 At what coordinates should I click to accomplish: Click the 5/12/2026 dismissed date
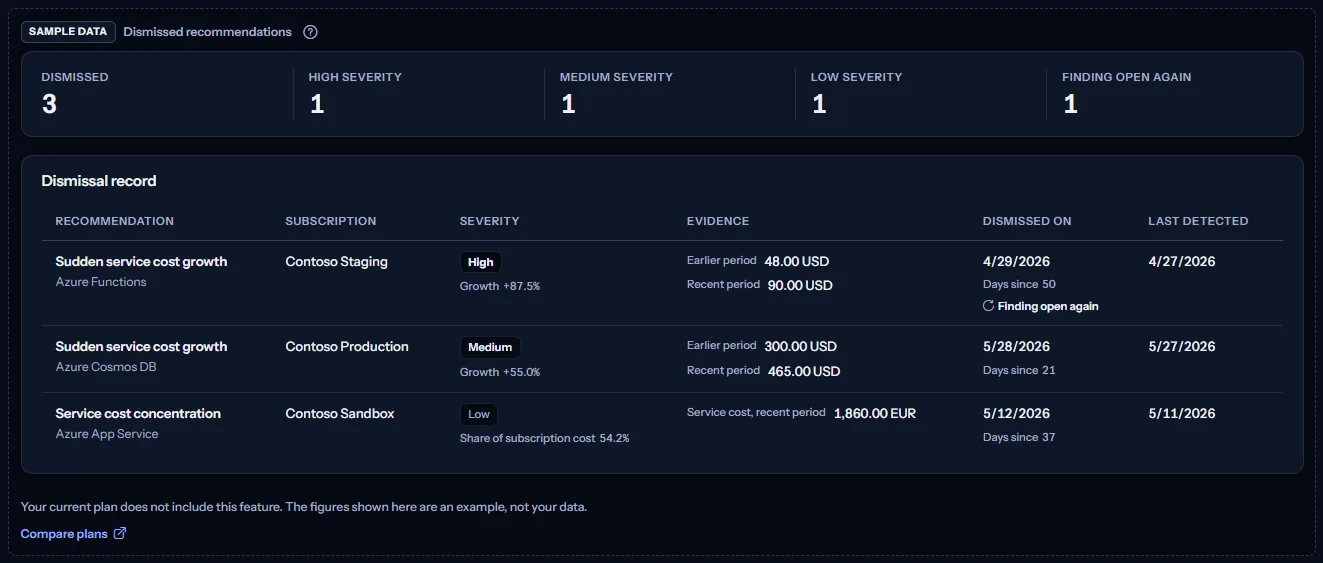click(1017, 414)
